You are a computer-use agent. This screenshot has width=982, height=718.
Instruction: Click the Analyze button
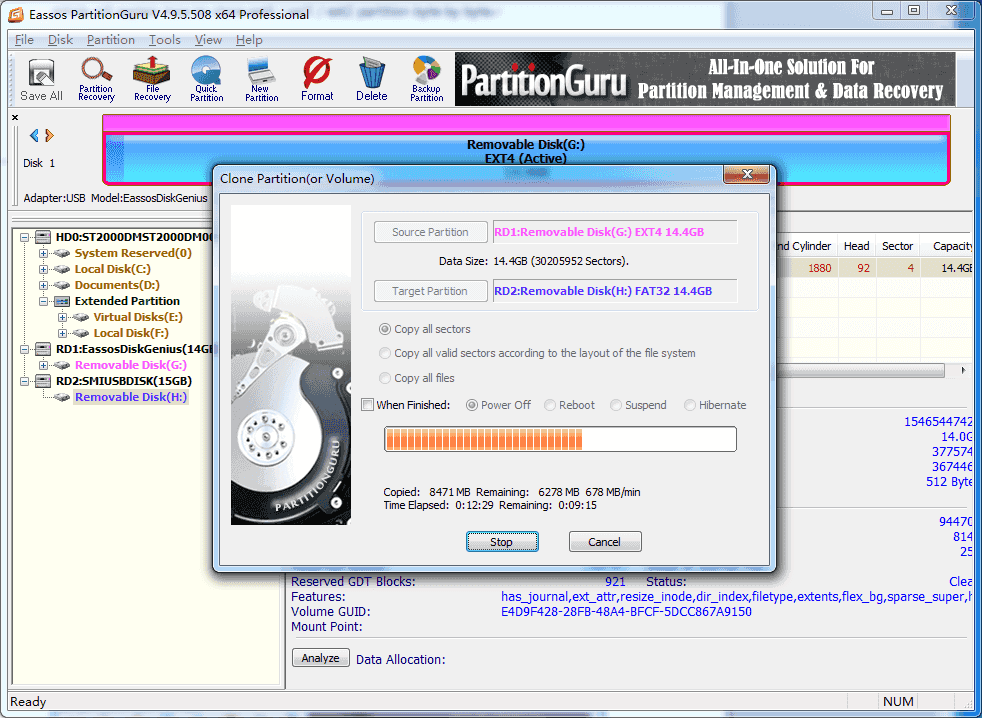[x=321, y=658]
